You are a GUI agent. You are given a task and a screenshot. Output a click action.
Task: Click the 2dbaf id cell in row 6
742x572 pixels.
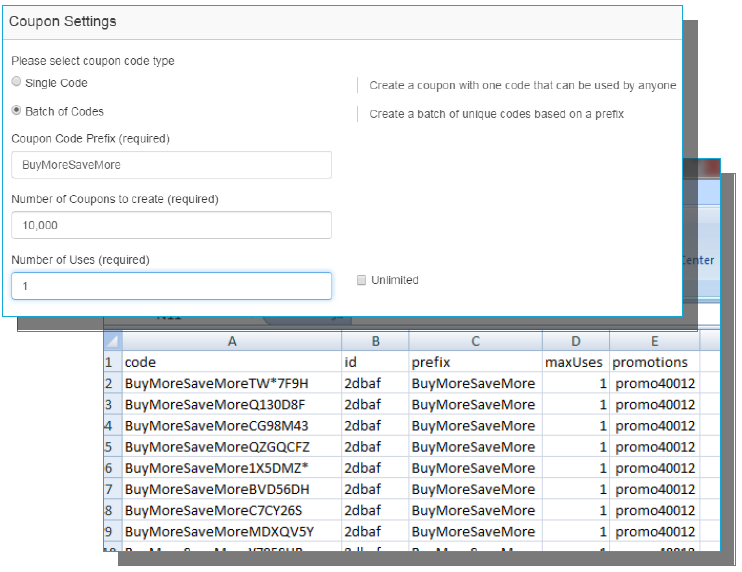click(x=375, y=468)
